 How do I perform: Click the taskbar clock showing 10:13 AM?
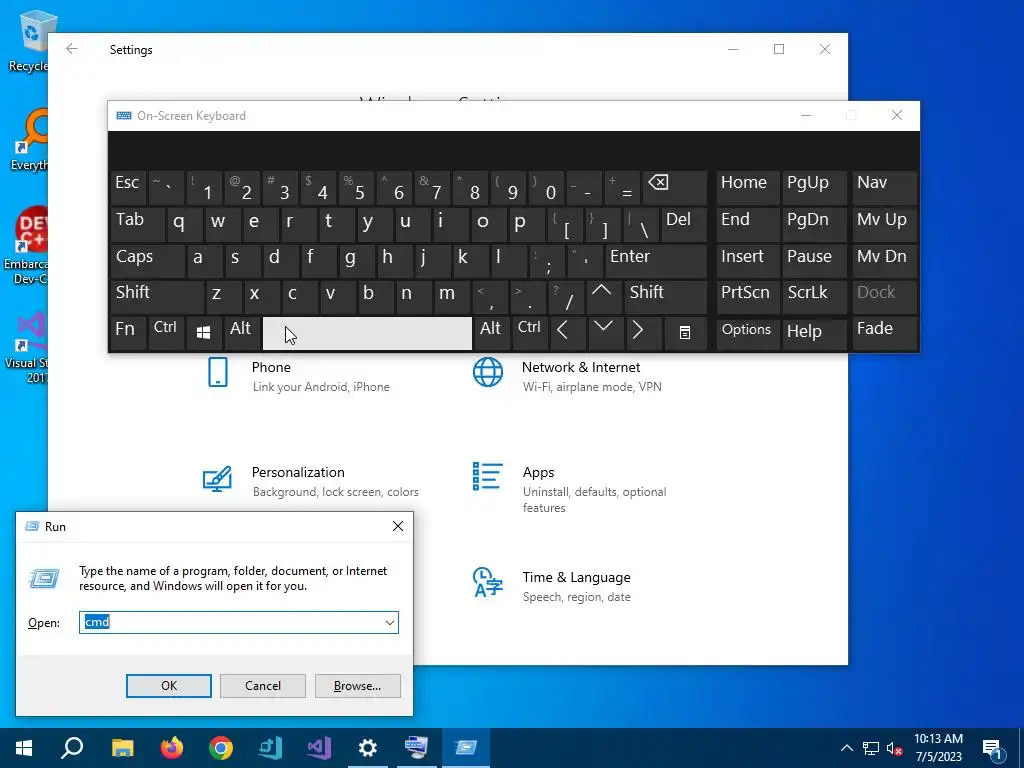(x=938, y=748)
